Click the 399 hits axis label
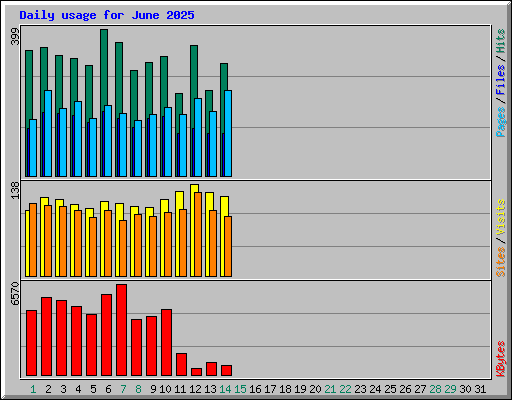This screenshot has width=512, height=400. [15, 37]
